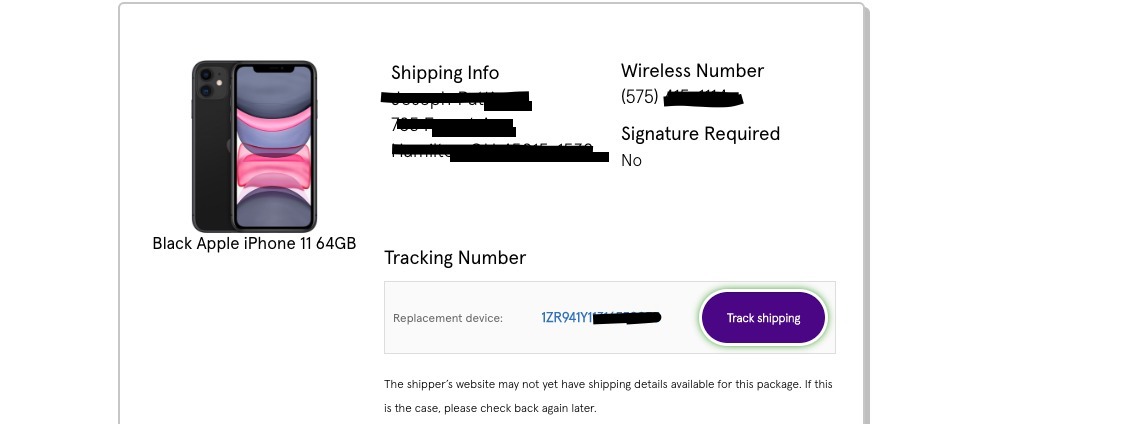Screen dimensions: 1140x424
Task: Click the redacted recipient name line
Action: tap(457, 99)
